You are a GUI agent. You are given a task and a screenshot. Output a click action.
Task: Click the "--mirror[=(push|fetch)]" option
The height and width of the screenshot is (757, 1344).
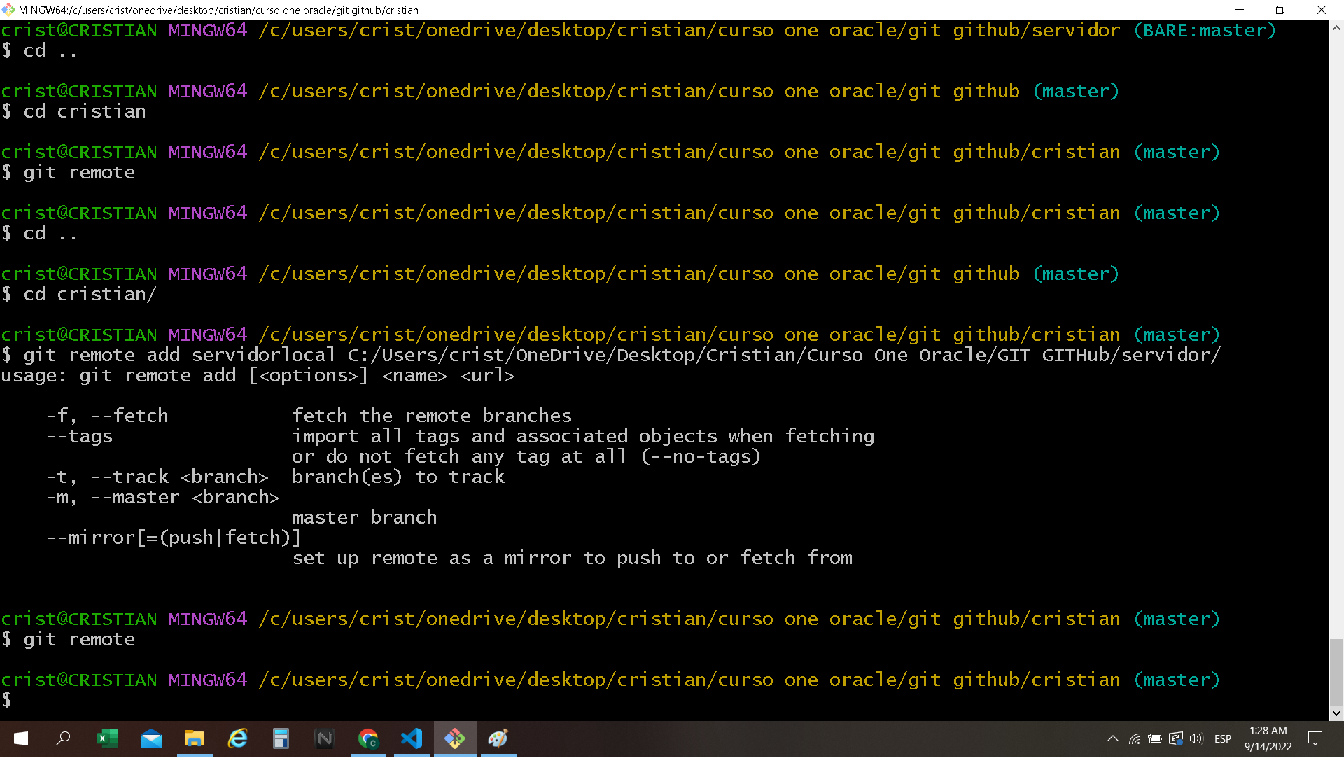[174, 538]
